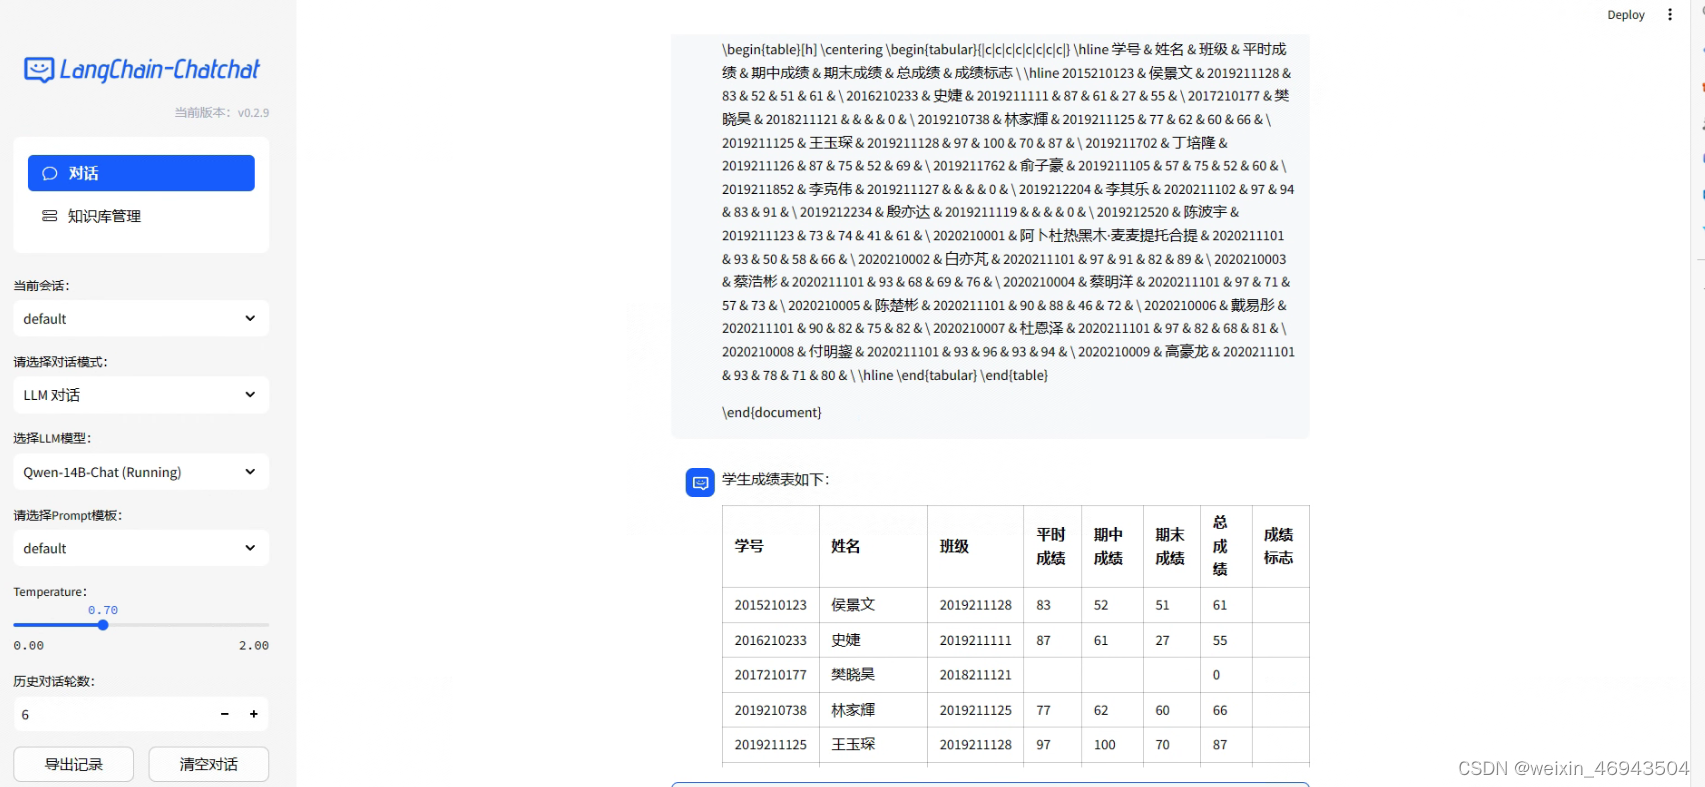Open the 对话 menu item
This screenshot has height=787, width=1705.
141,173
